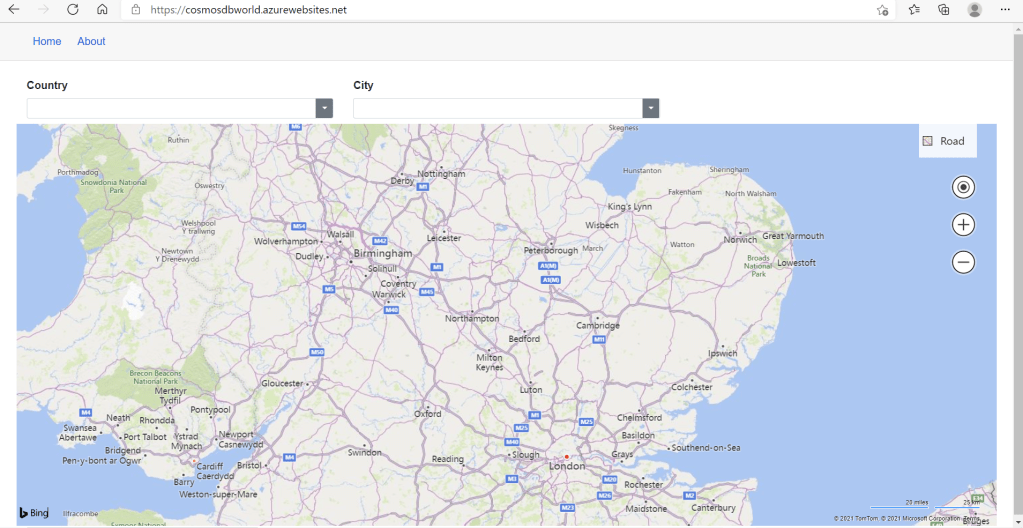Open the About menu item
The image size is (1023, 528).
[x=91, y=41]
